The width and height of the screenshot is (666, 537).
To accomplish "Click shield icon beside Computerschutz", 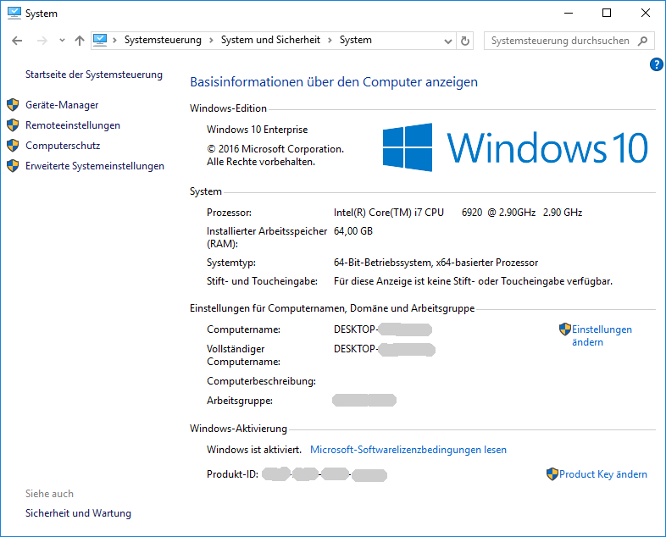I will click(13, 145).
